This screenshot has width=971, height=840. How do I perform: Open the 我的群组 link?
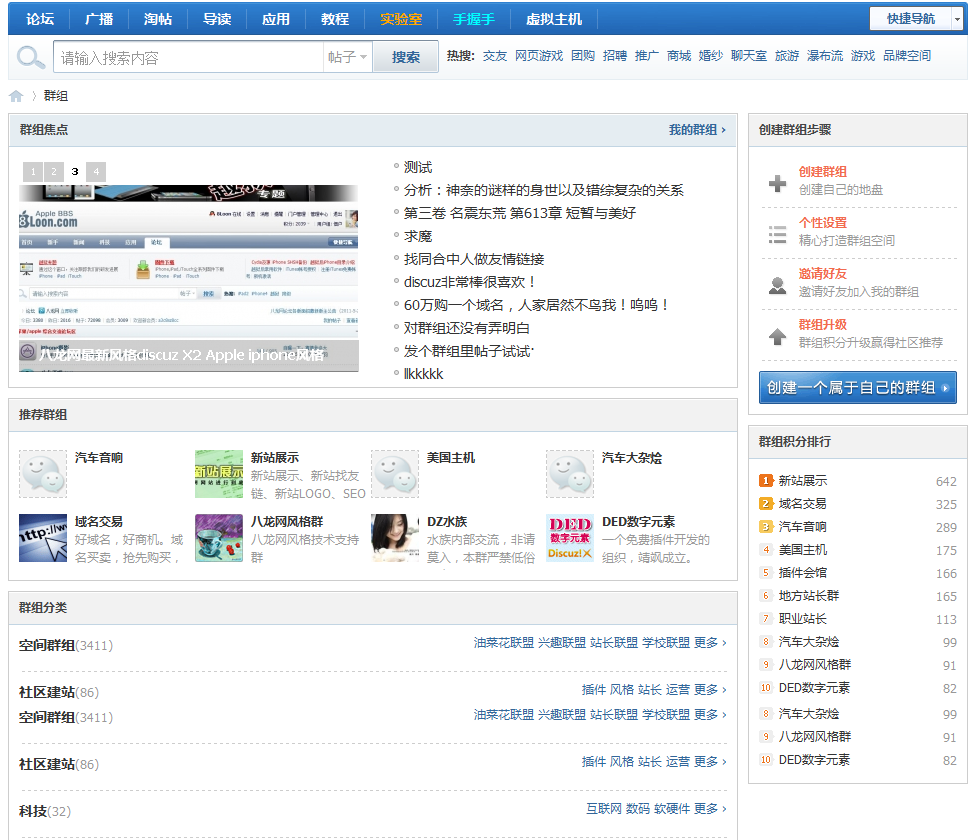[x=693, y=131]
